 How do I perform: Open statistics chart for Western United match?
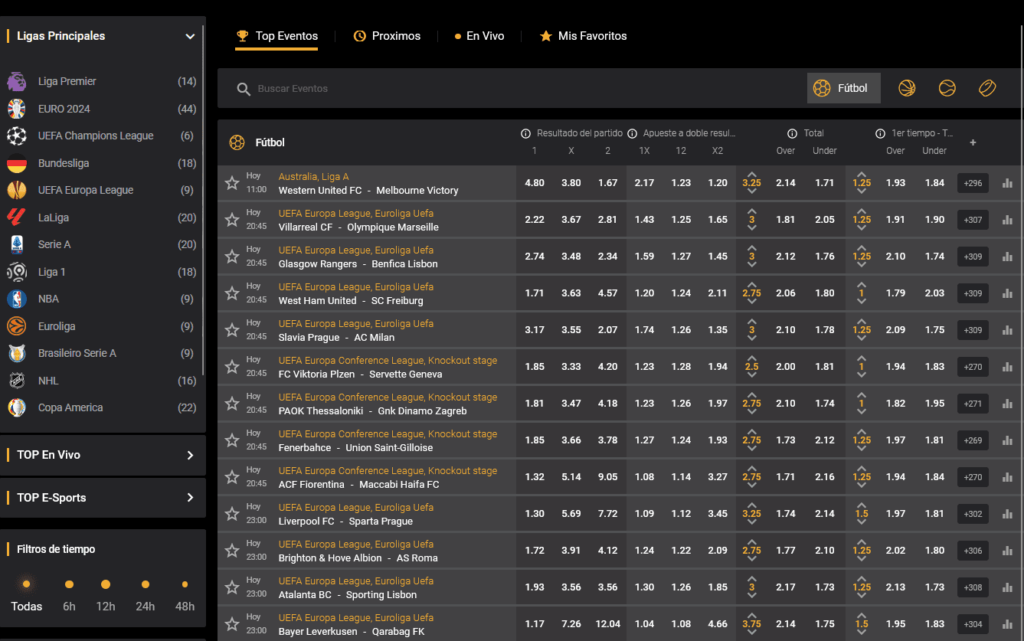click(1006, 182)
